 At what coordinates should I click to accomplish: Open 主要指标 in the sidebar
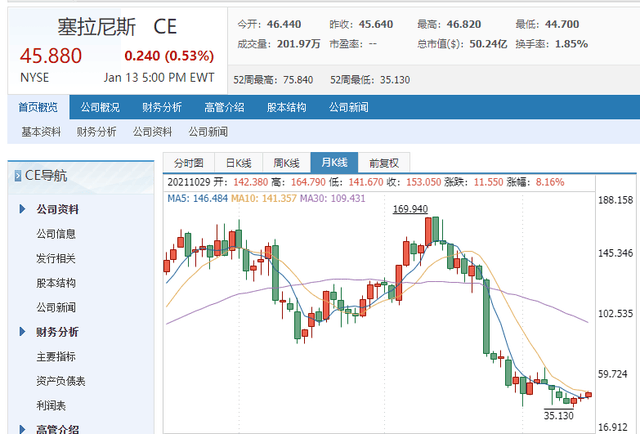tap(56, 356)
